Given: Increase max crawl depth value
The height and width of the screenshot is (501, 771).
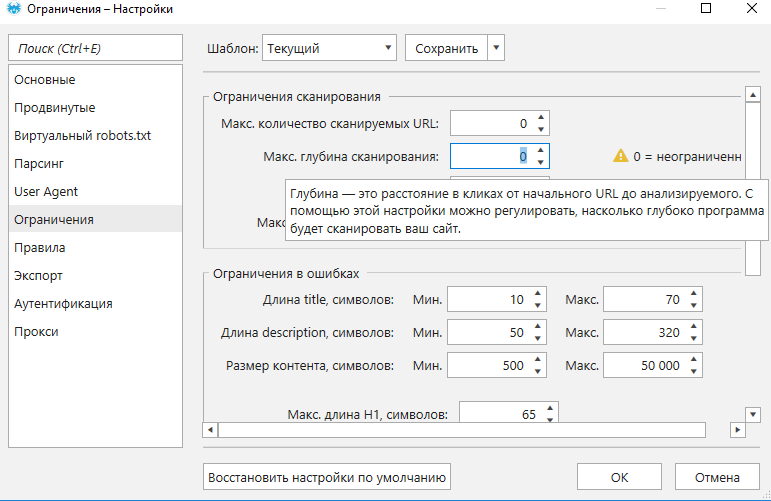Looking at the screenshot, I should [x=541, y=150].
